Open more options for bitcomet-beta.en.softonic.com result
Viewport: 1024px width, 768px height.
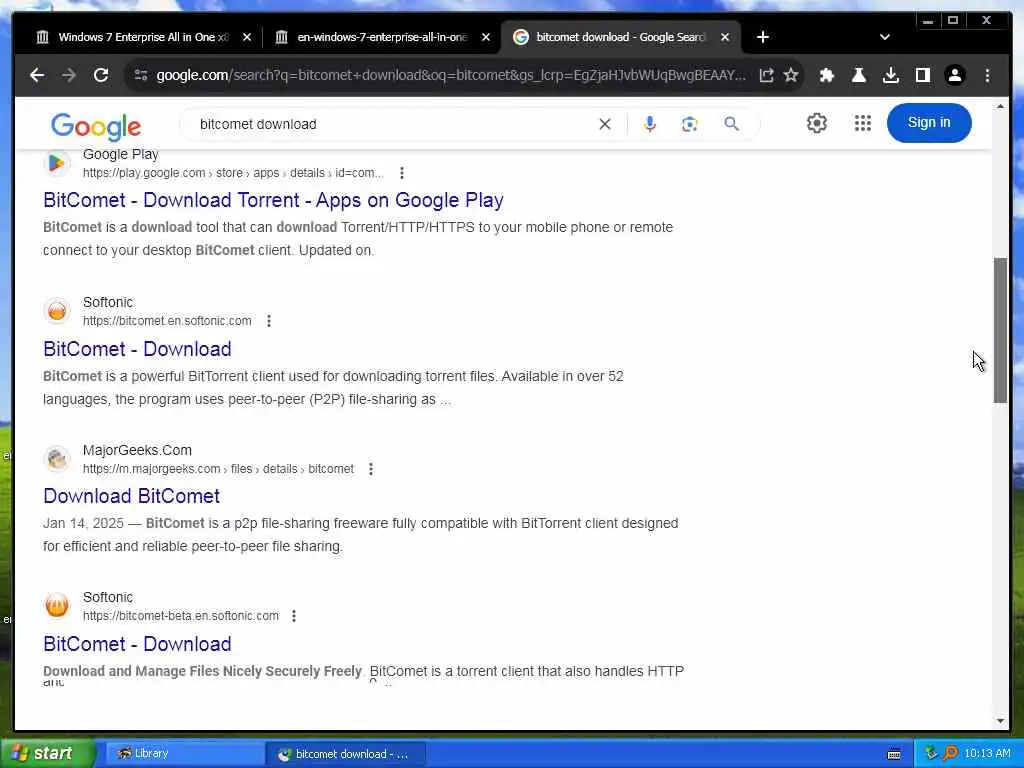294,616
